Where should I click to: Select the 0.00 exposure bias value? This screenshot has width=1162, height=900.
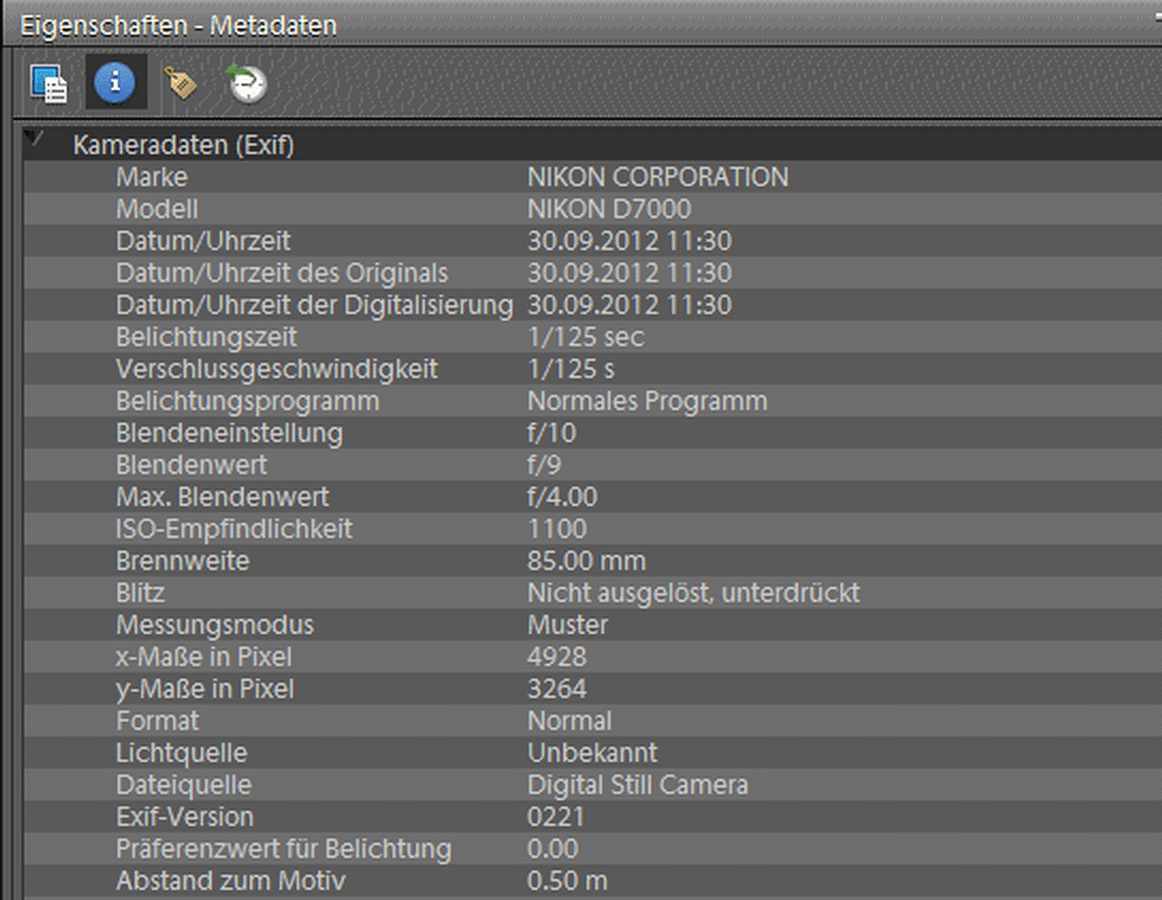coord(553,849)
